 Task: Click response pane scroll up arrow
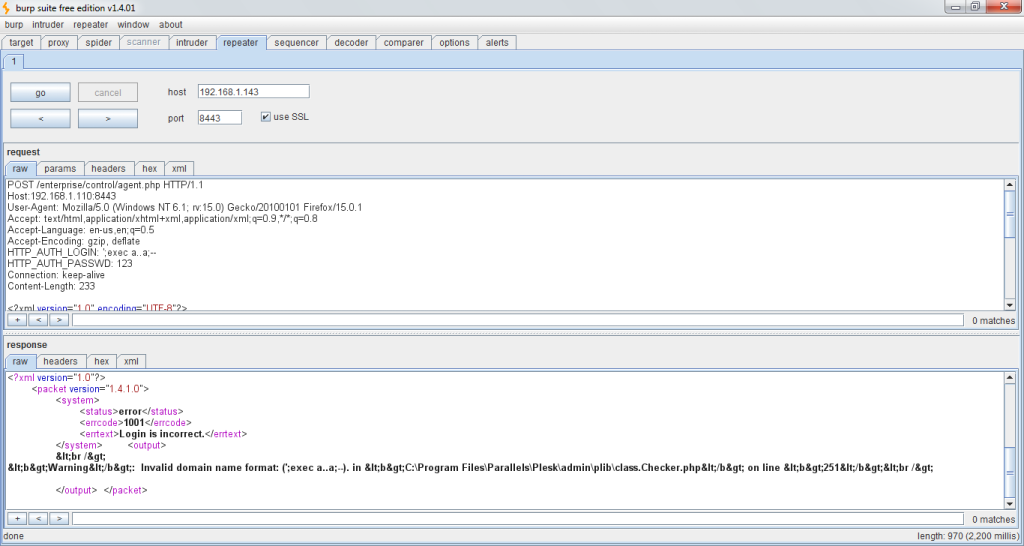click(1010, 377)
